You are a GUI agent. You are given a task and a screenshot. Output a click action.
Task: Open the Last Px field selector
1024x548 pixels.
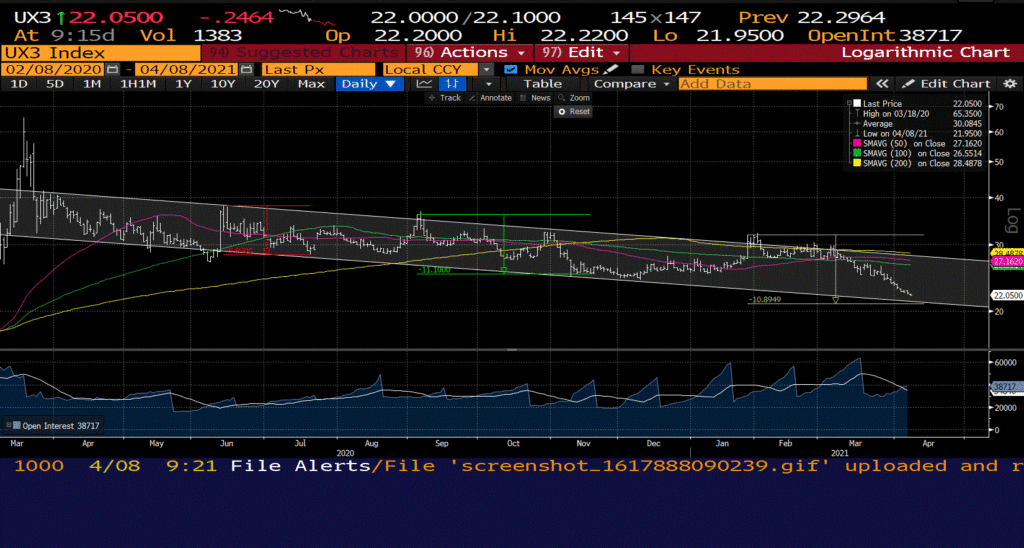[x=318, y=69]
